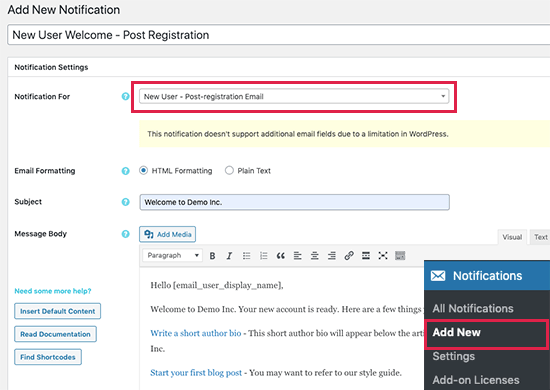Align text left in editor
This screenshot has width=550, height=390.
click(x=297, y=256)
